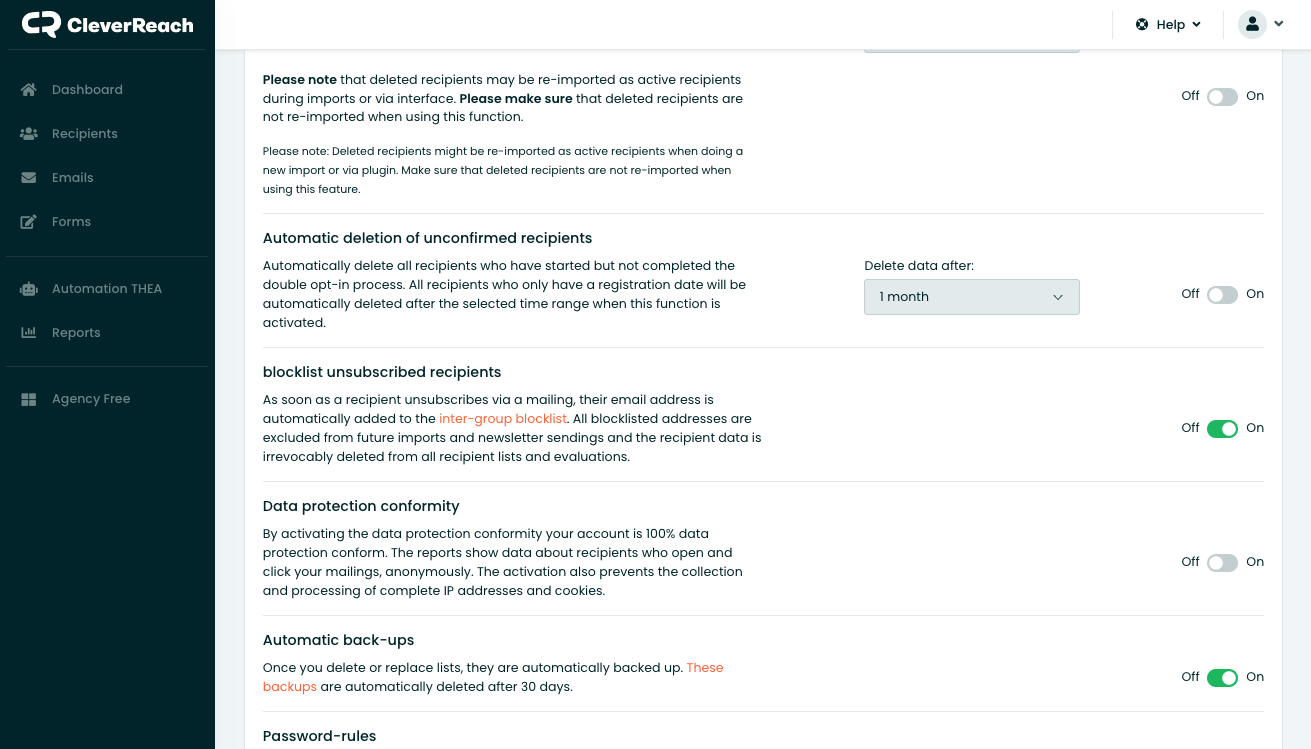1311x749 pixels.
Task: Switch off Automatic back-ups toggle
Action: pos(1222,677)
